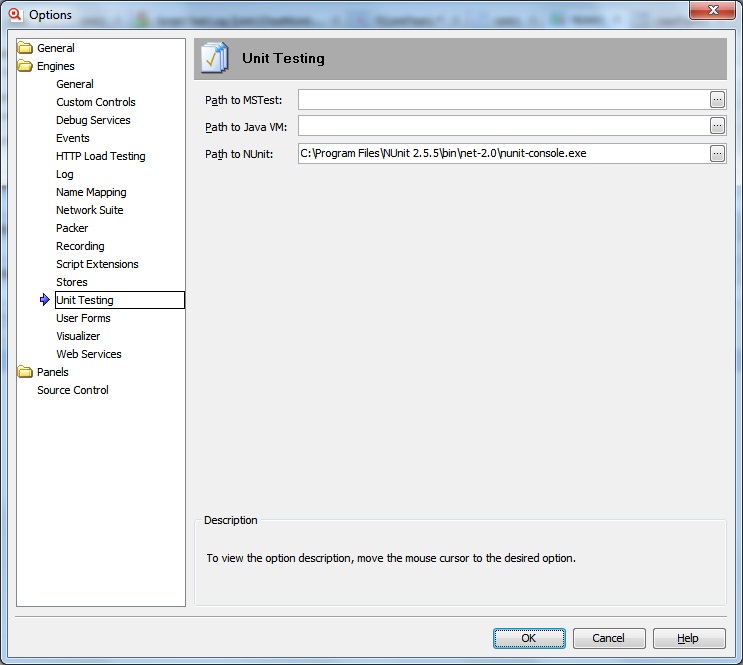This screenshot has width=743, height=665.
Task: Browse for the NUnit executable path
Action: point(717,153)
